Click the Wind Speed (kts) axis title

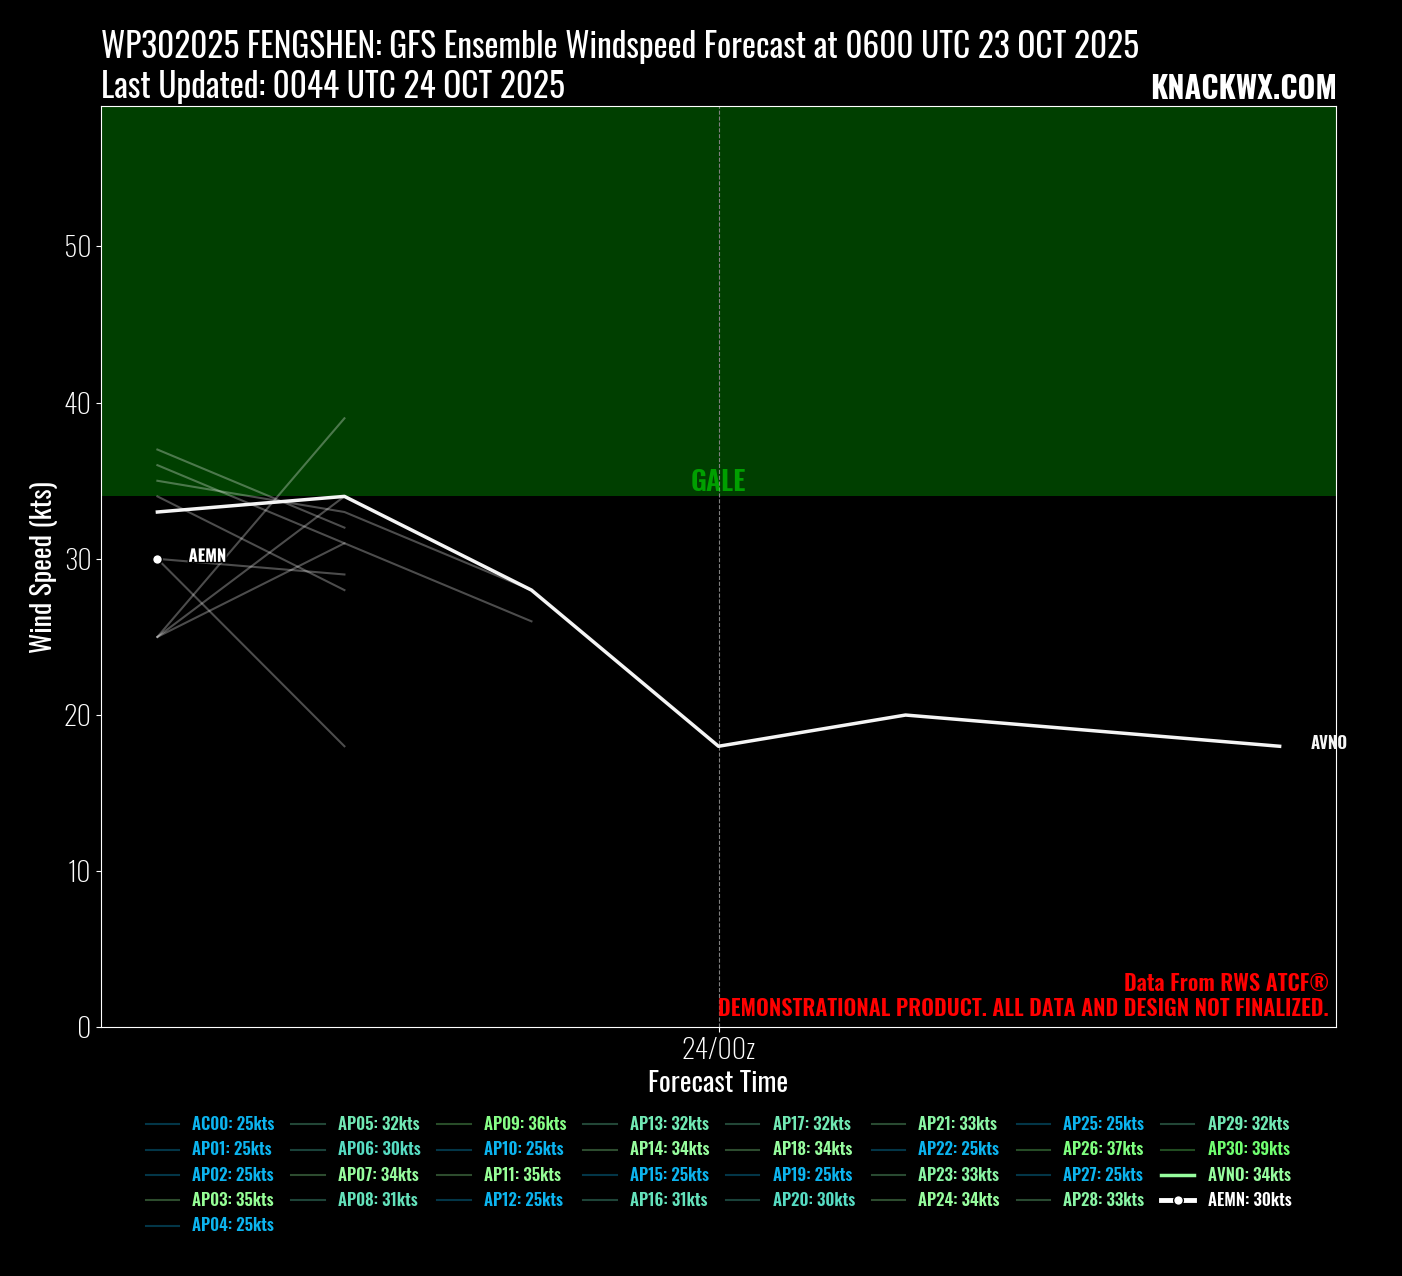coord(40,567)
